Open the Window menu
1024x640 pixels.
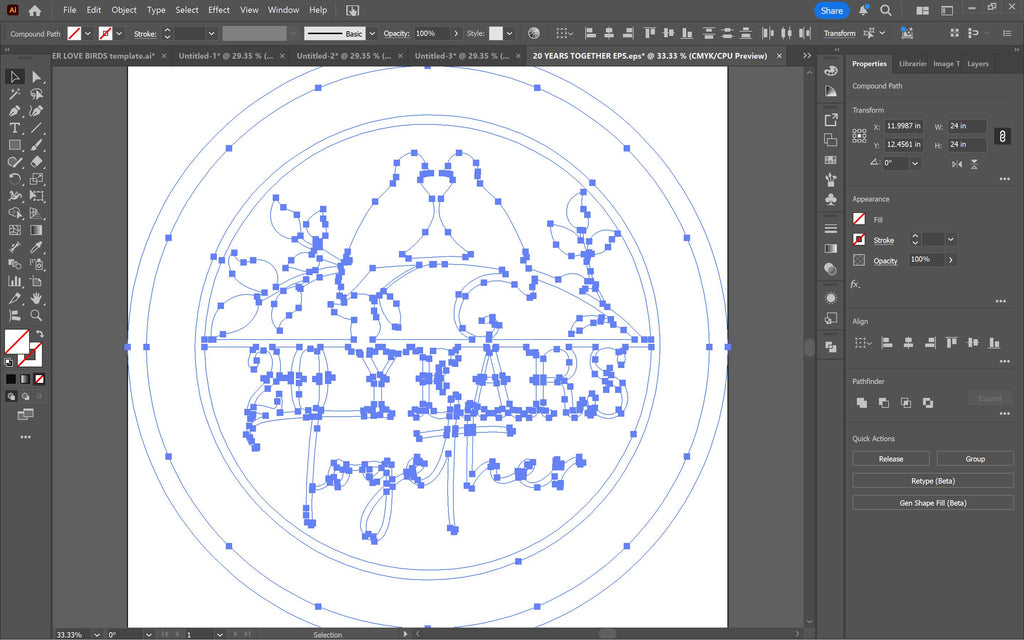coord(283,10)
